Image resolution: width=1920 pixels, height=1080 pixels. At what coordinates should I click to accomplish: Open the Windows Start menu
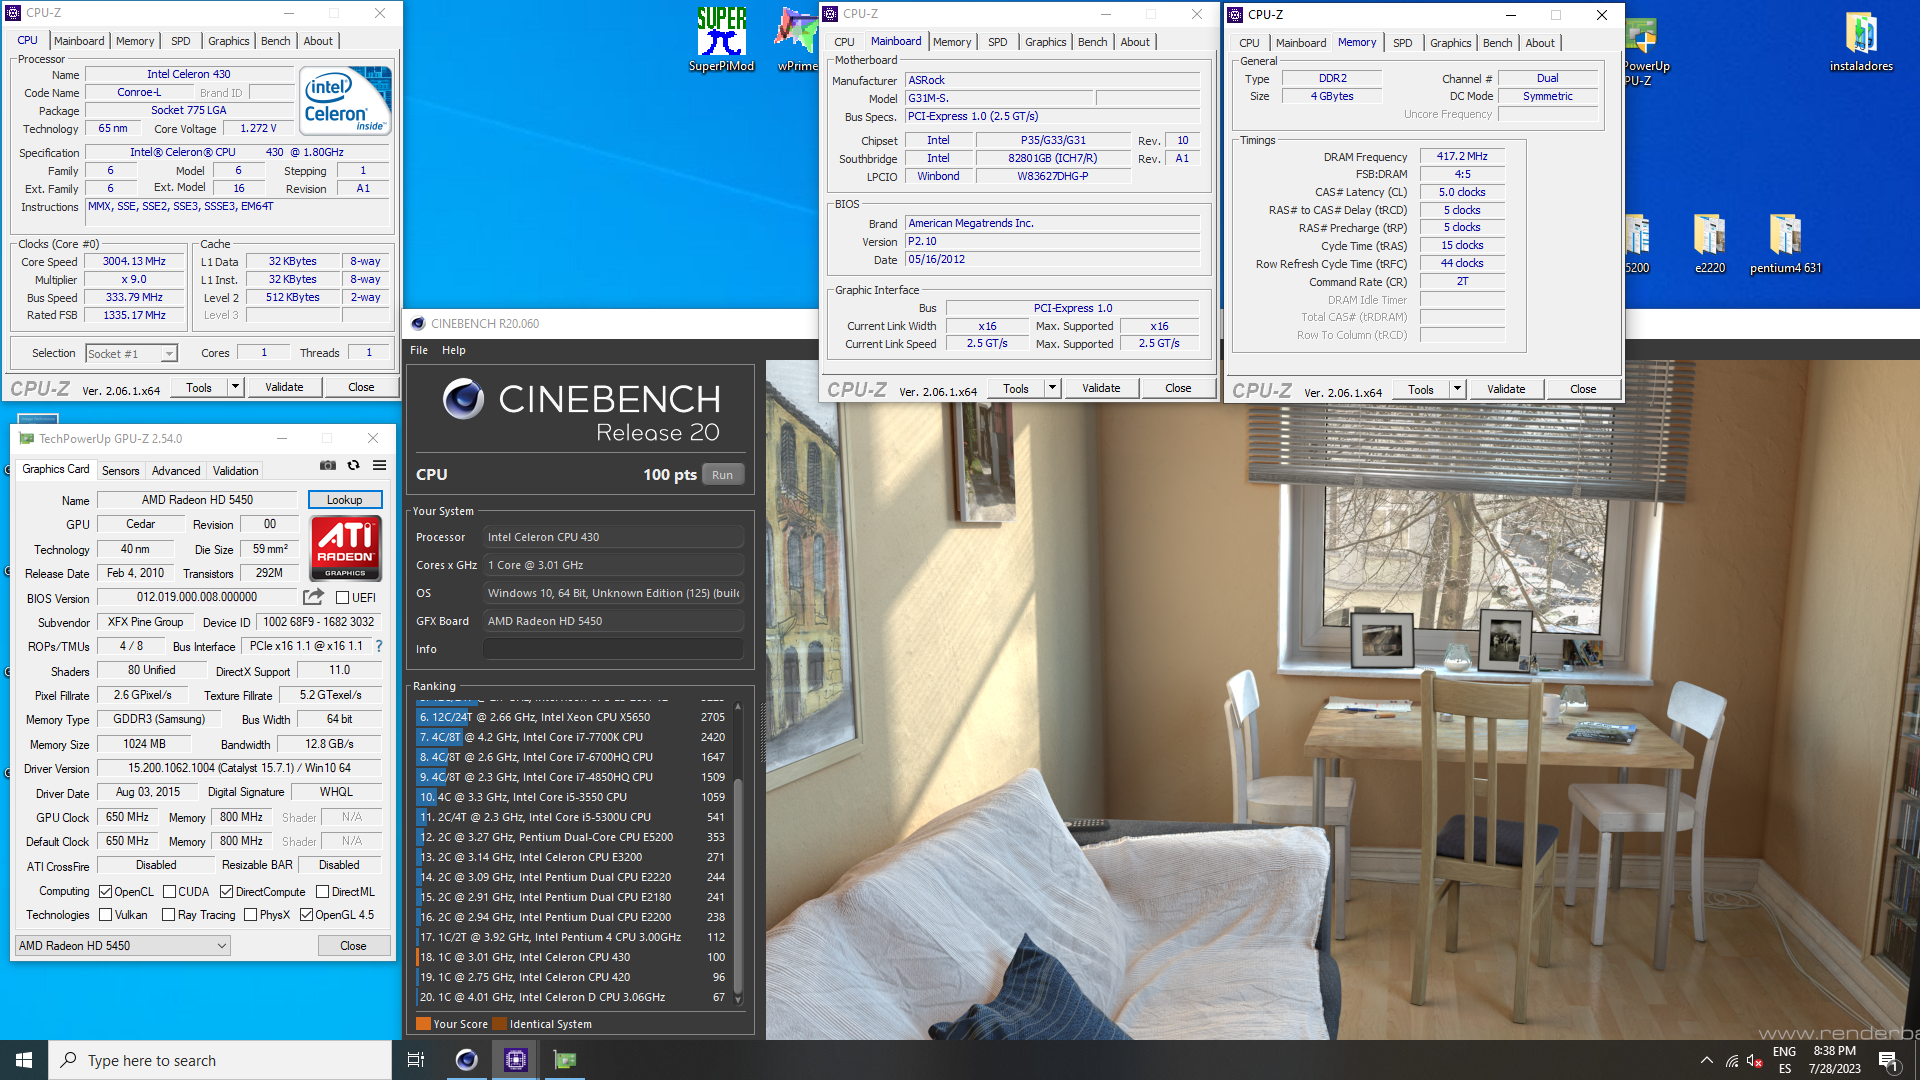point(24,1060)
